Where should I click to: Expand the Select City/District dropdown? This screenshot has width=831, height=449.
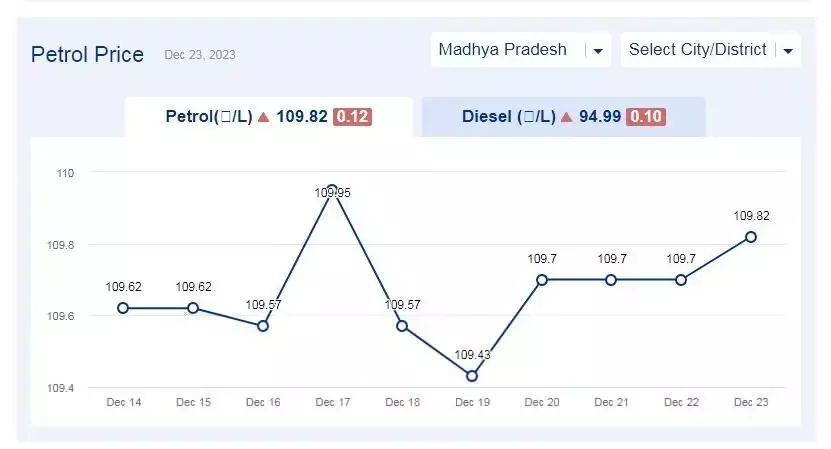(x=698, y=50)
